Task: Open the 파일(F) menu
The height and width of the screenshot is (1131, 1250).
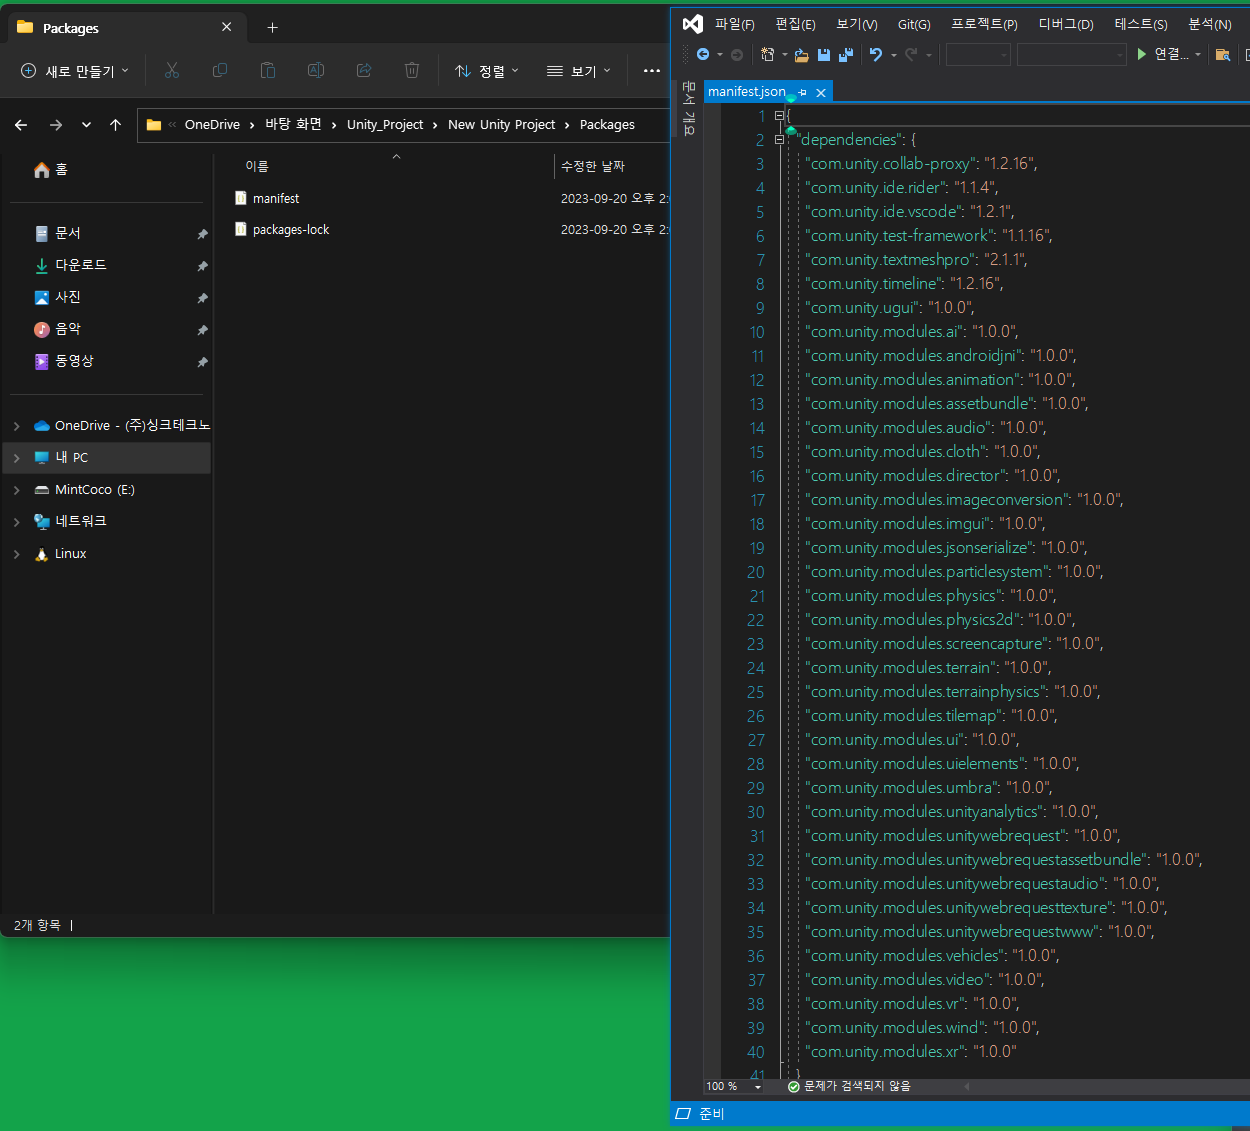Action: point(734,24)
